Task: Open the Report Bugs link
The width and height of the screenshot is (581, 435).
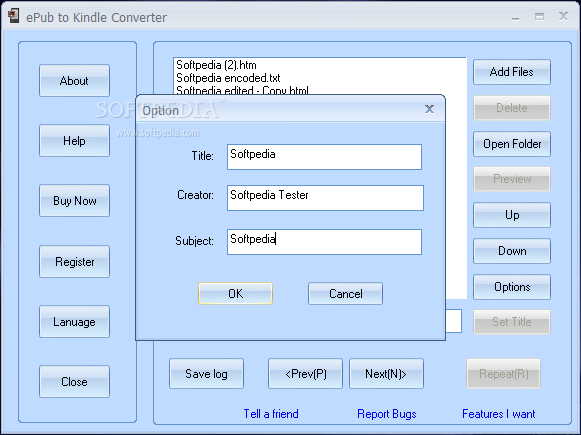Action: [386, 414]
